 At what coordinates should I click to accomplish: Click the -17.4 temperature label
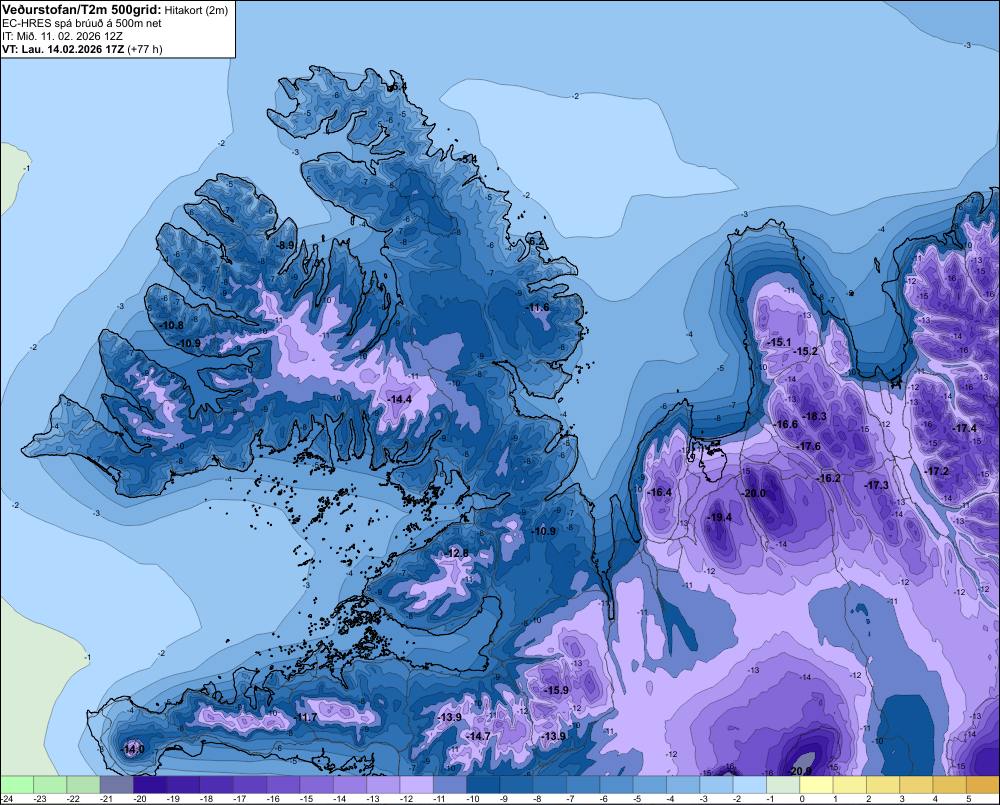(964, 428)
